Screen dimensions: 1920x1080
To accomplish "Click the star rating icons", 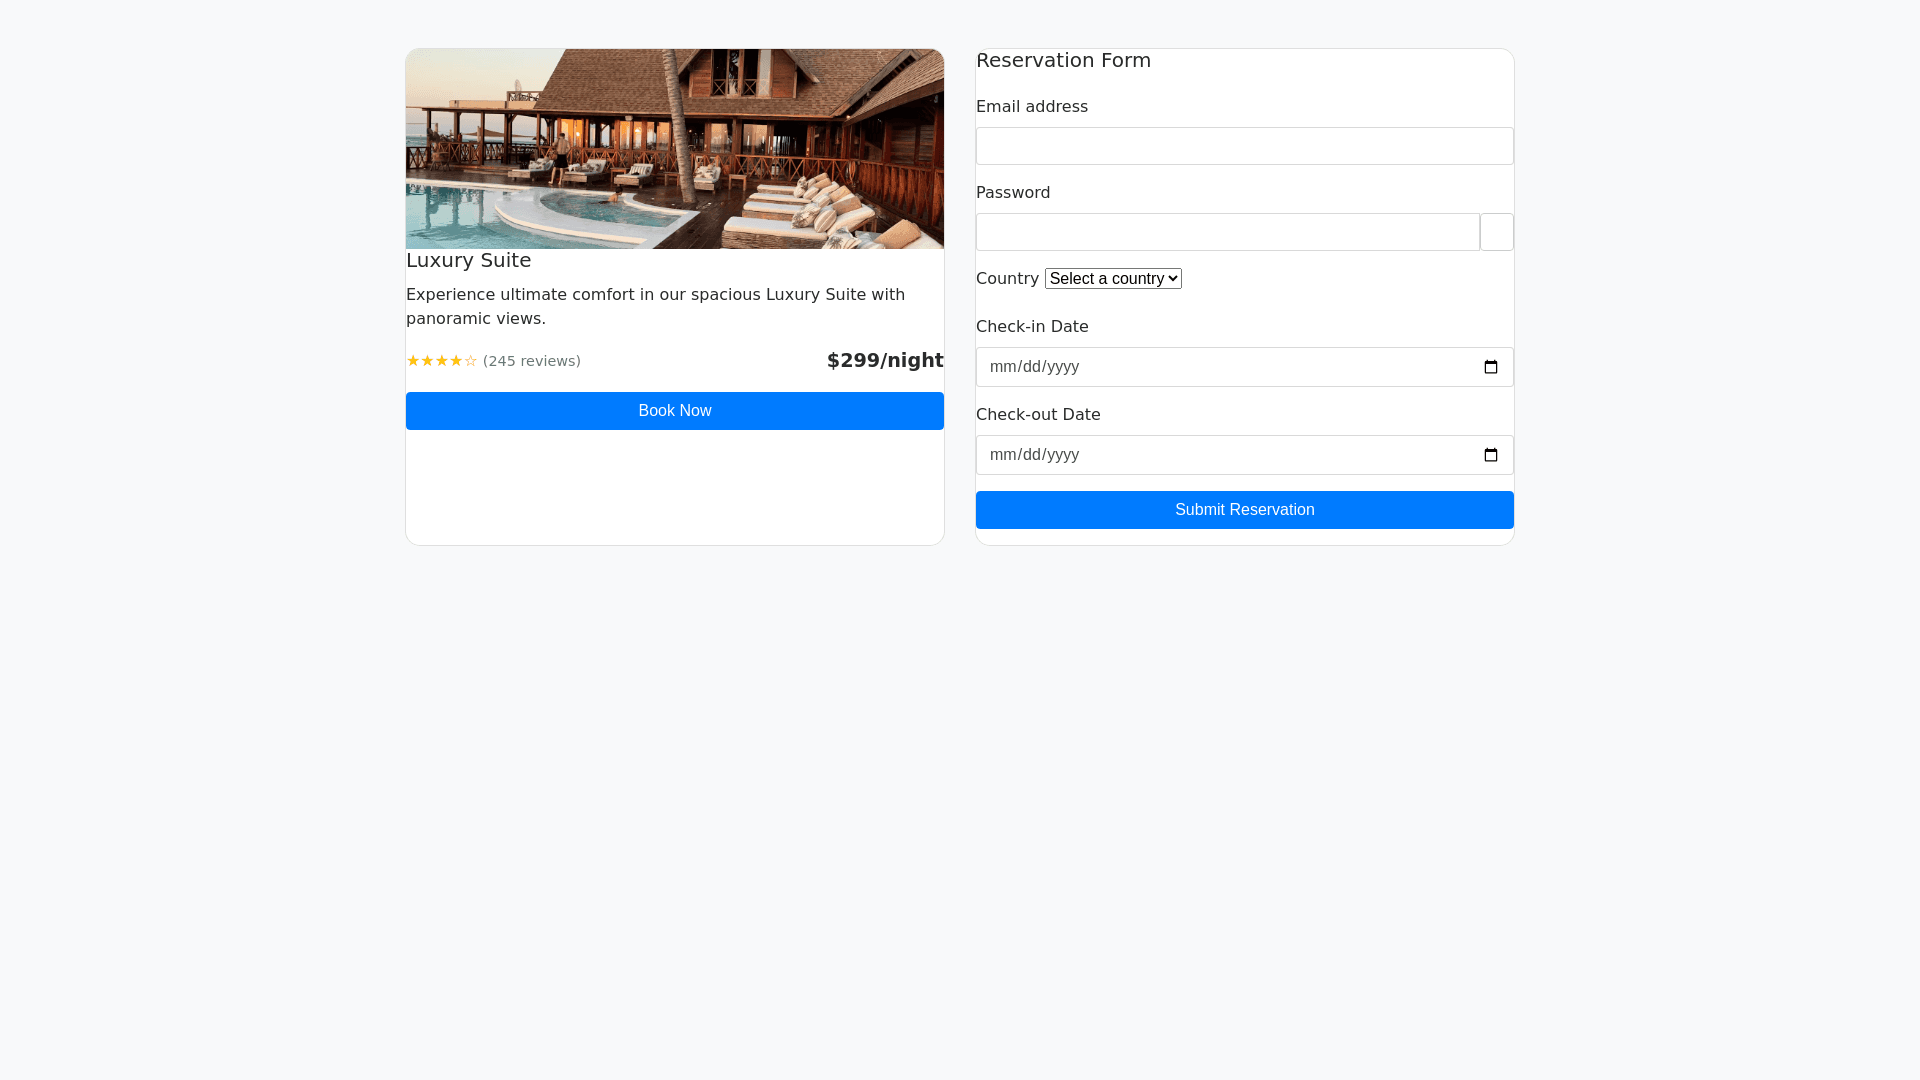I will click(x=441, y=361).
